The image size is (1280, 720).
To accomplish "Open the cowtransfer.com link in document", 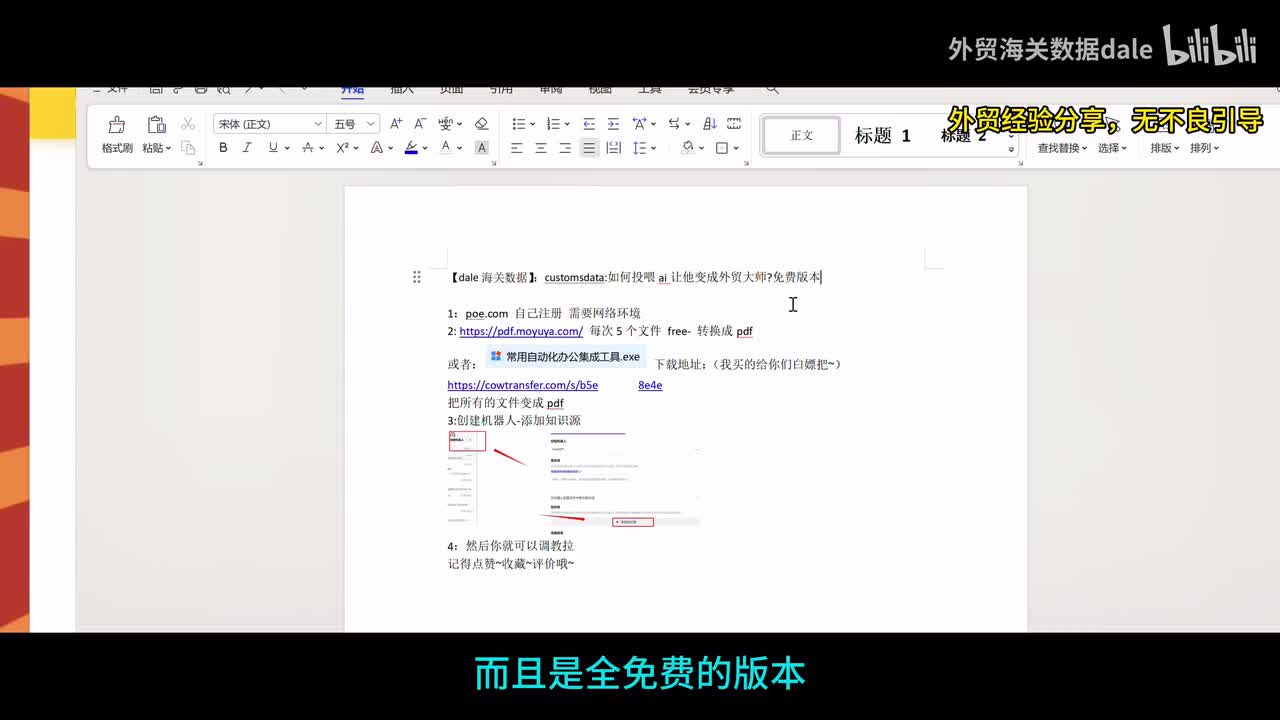I will (x=522, y=385).
